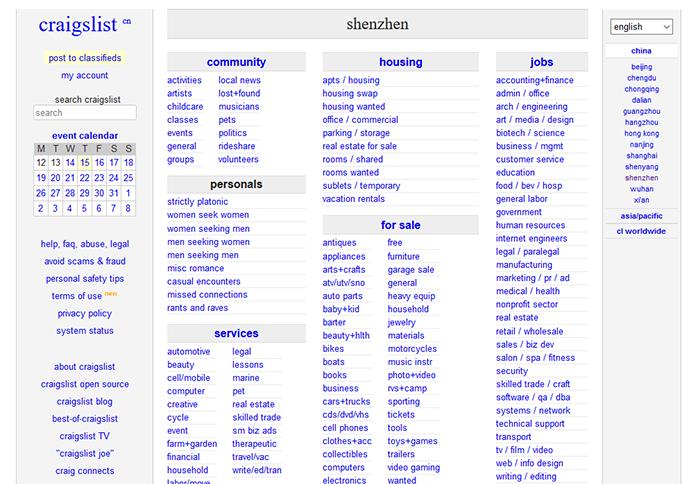Open automotive services
Viewport: 700px width, 484px height.
coord(188,351)
